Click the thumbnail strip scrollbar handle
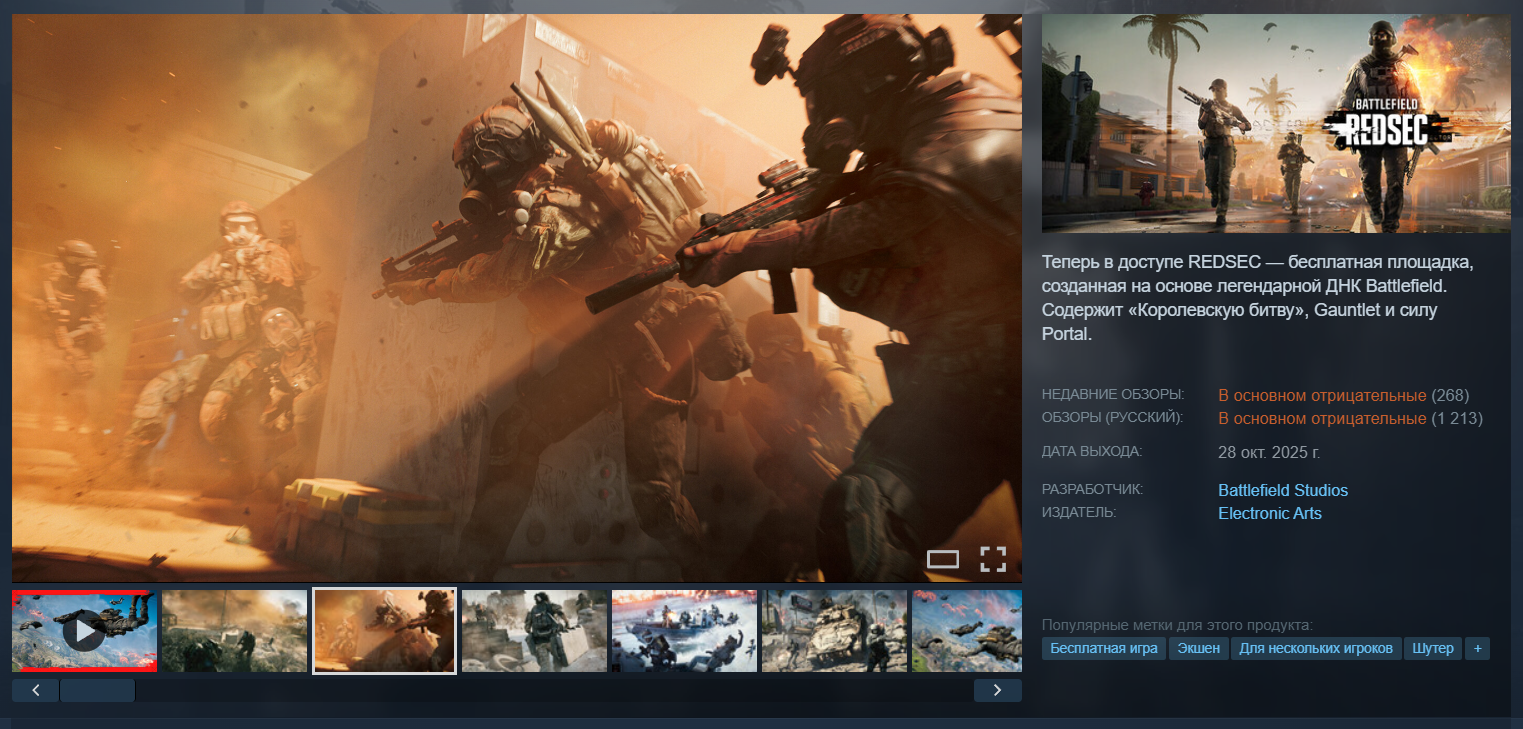The height and width of the screenshot is (729, 1523). tap(97, 690)
